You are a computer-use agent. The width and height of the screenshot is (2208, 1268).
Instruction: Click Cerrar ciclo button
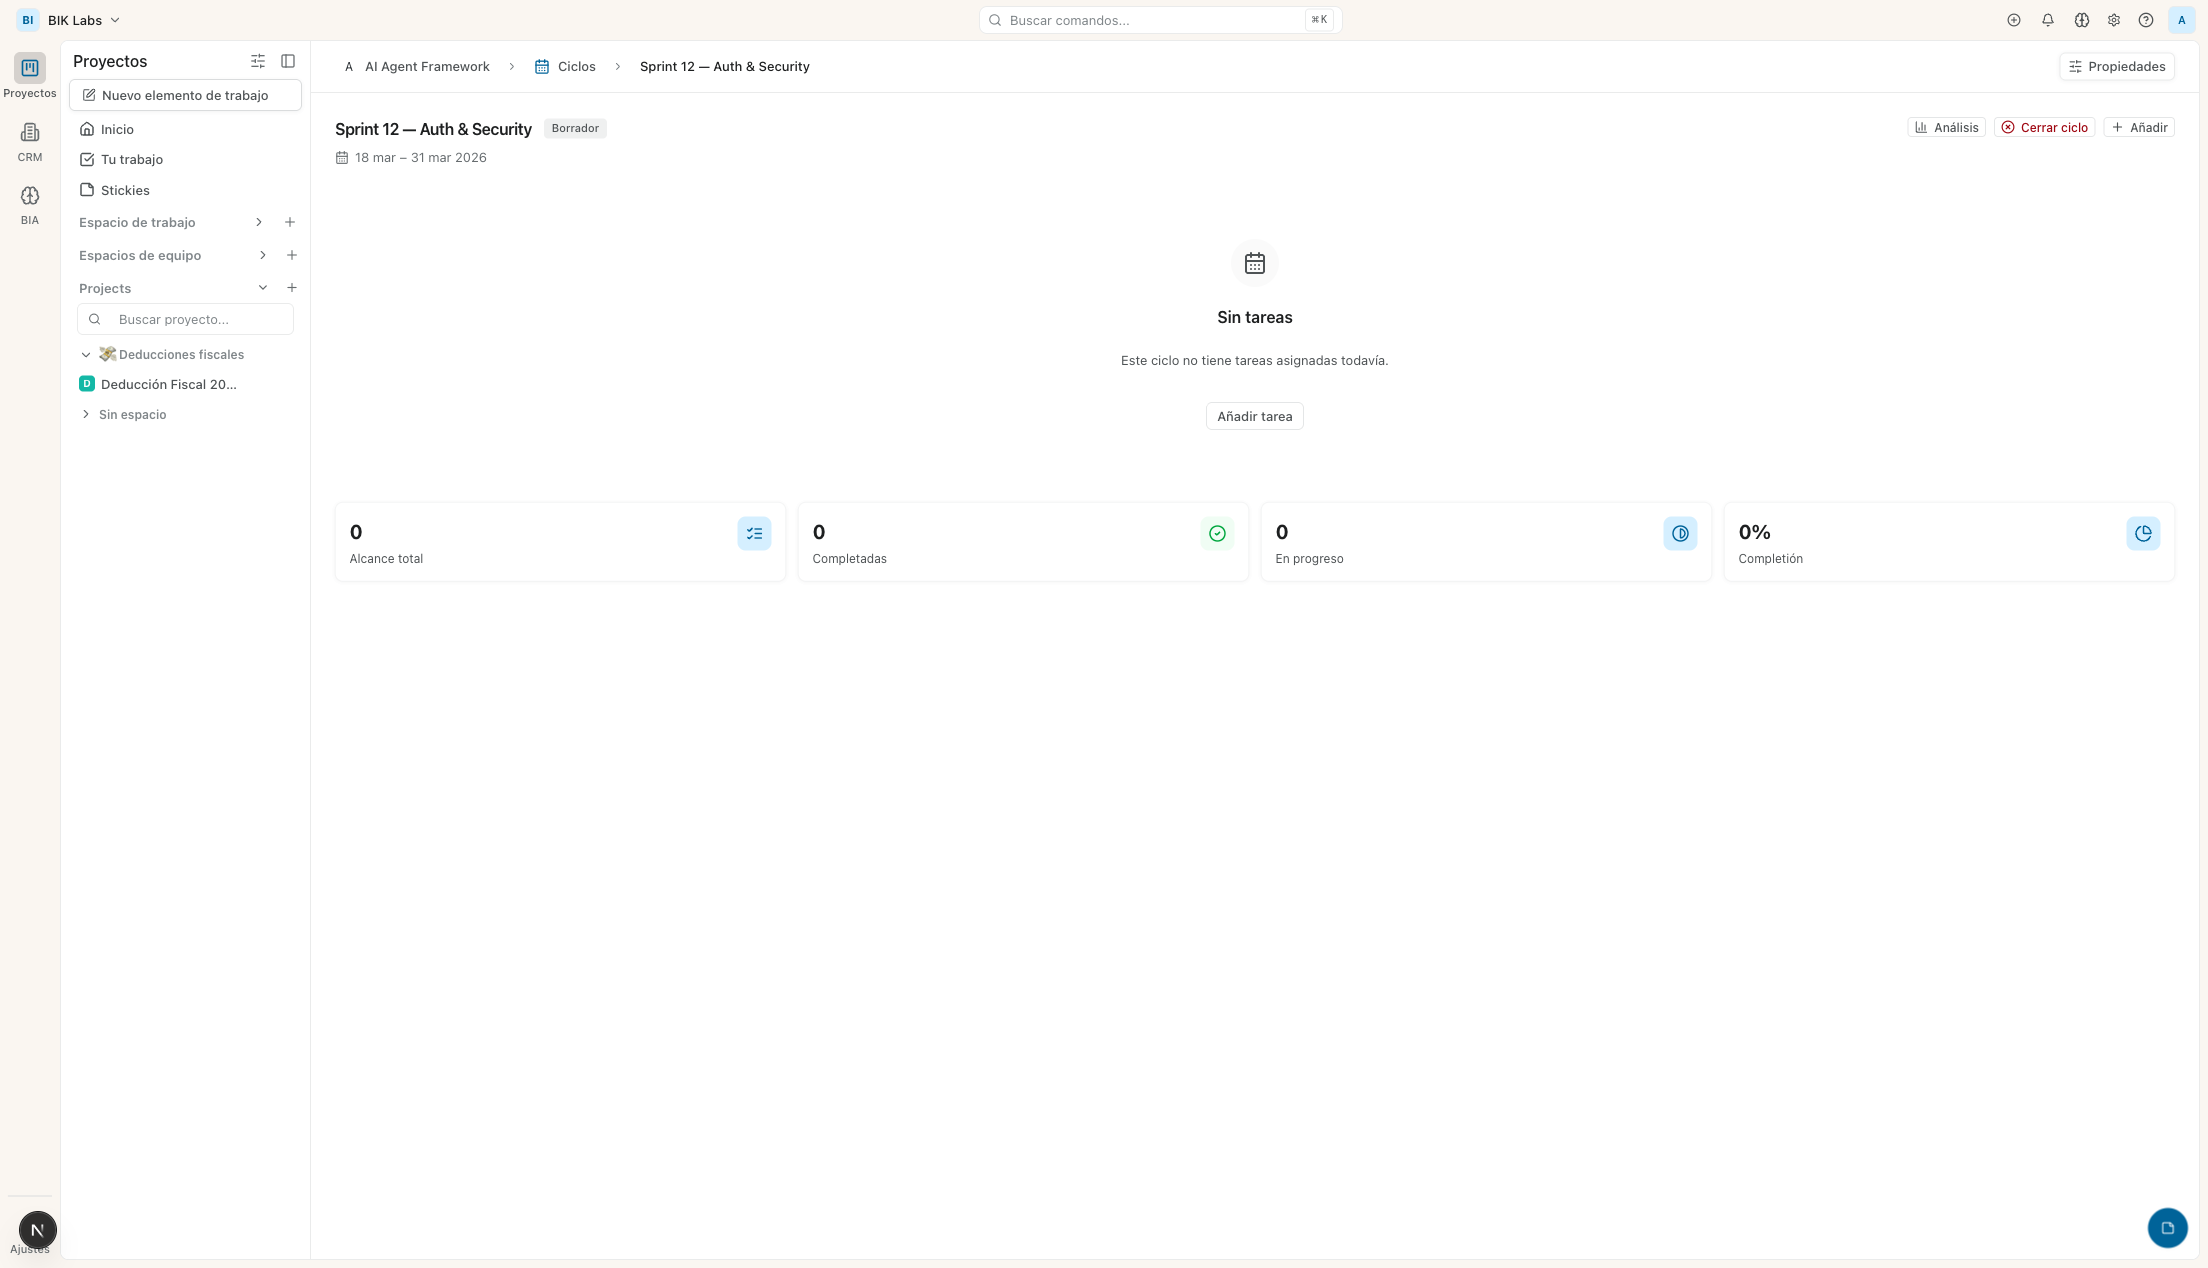pyautogui.click(x=2044, y=127)
